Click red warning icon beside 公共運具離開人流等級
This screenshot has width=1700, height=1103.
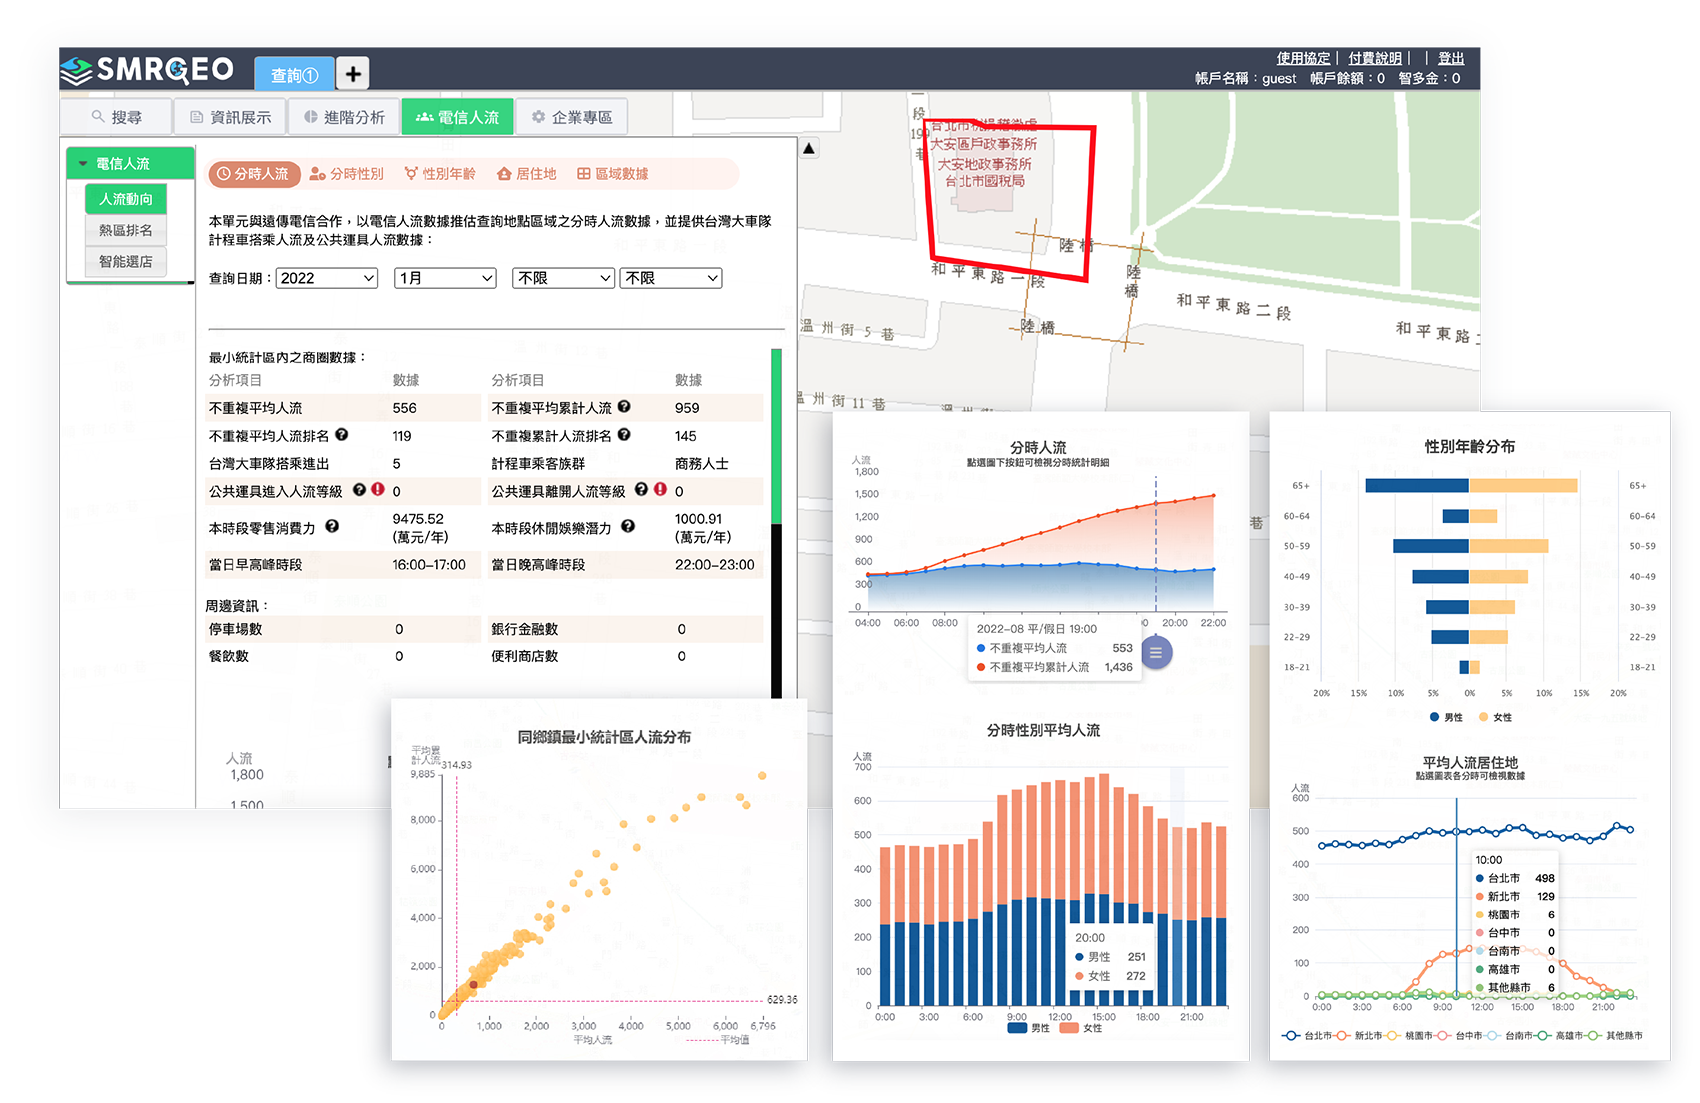click(660, 490)
